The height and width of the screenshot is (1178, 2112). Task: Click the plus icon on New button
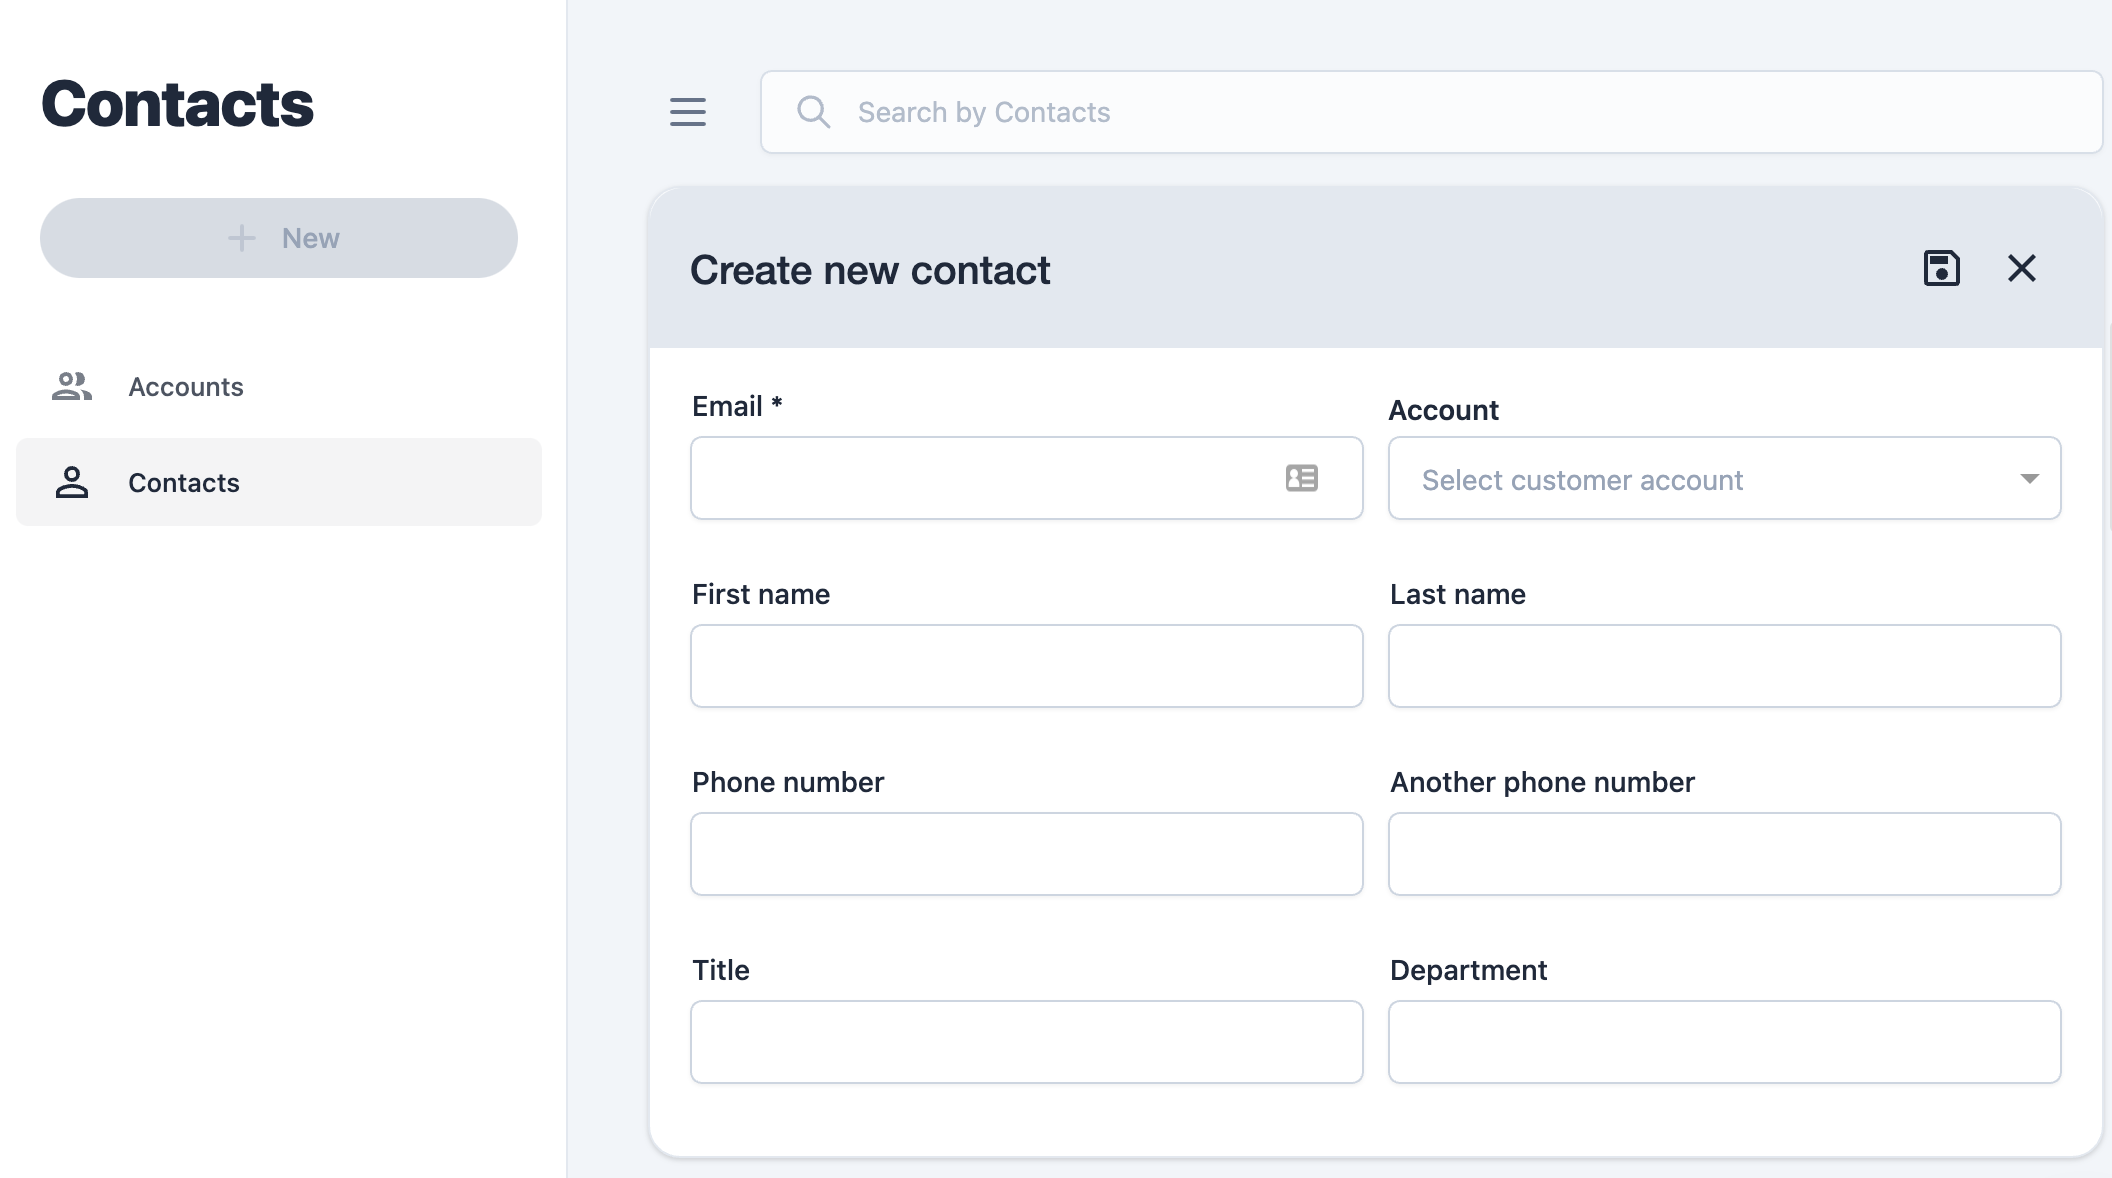[241, 238]
